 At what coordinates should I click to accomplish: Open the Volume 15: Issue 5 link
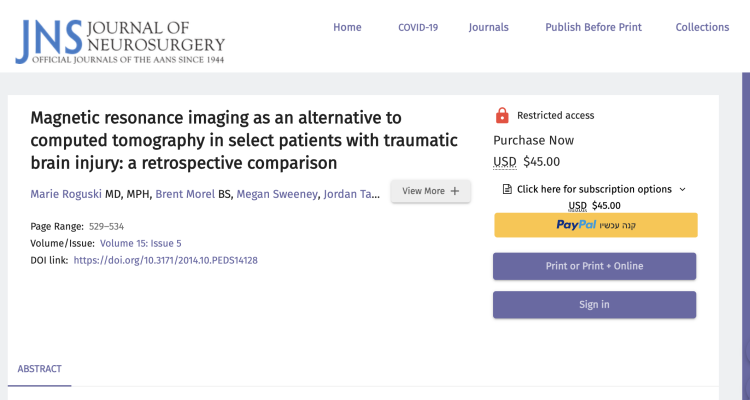coord(140,243)
